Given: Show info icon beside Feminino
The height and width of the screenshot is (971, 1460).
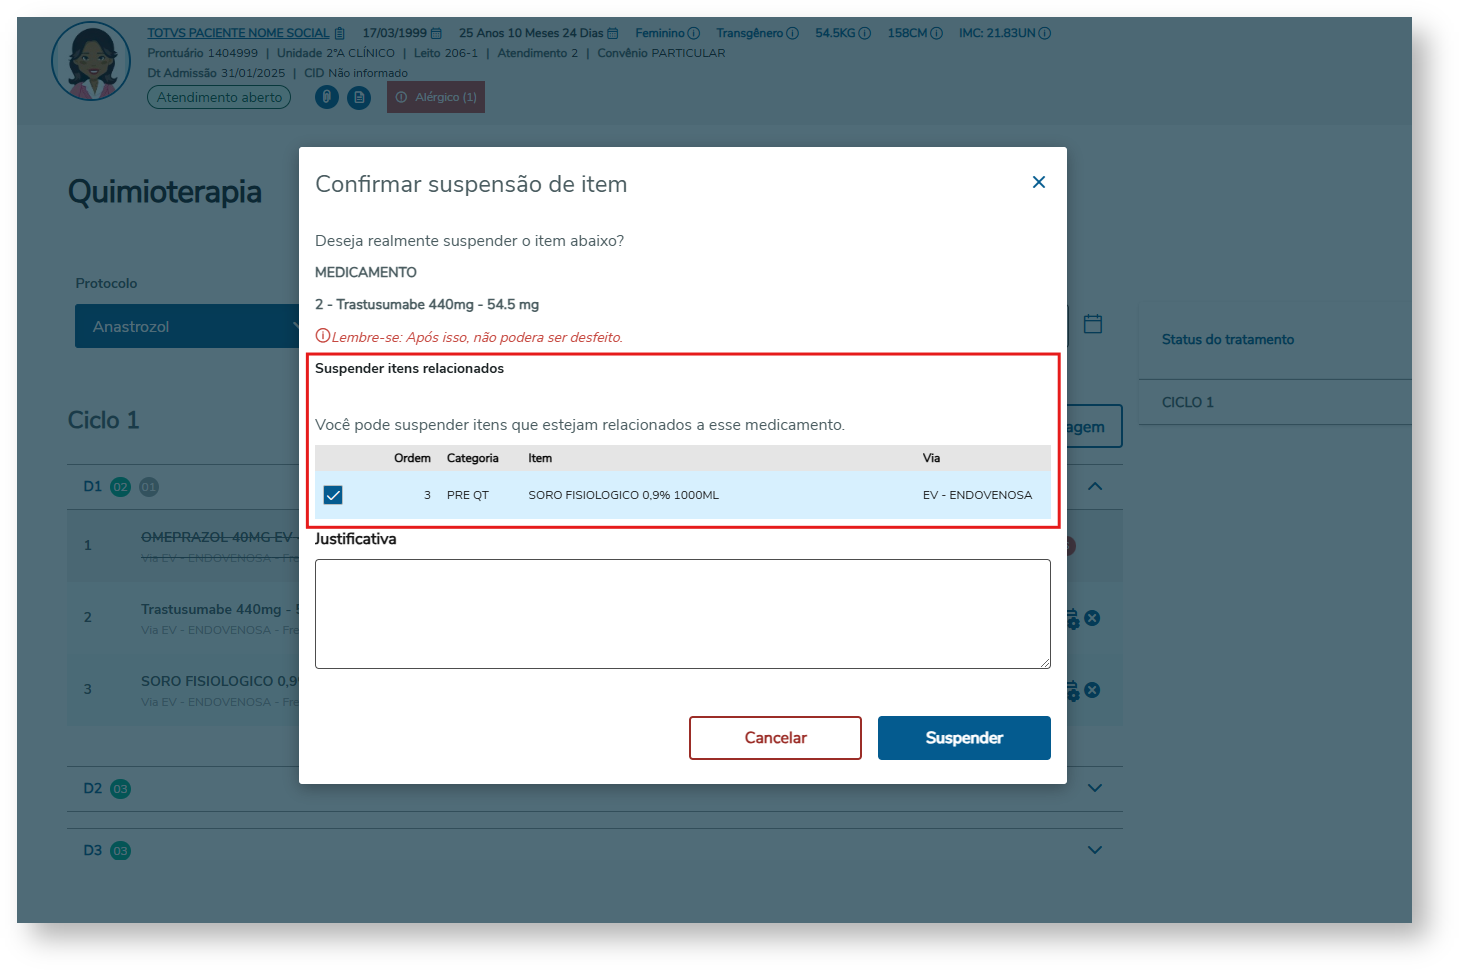Looking at the screenshot, I should click(x=694, y=33).
